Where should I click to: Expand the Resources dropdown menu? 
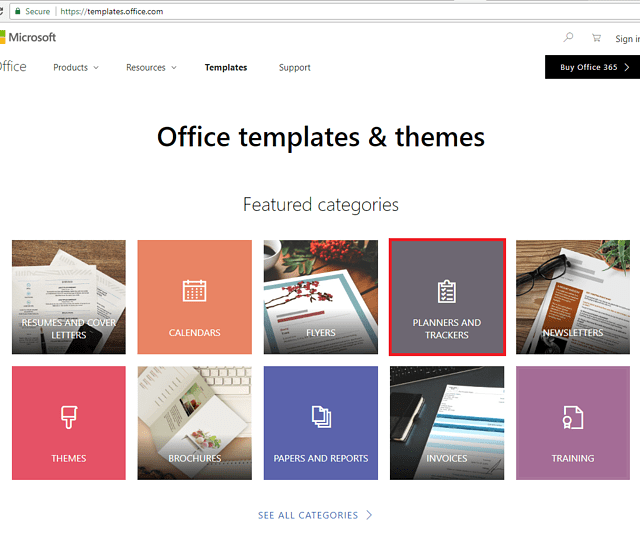point(151,67)
